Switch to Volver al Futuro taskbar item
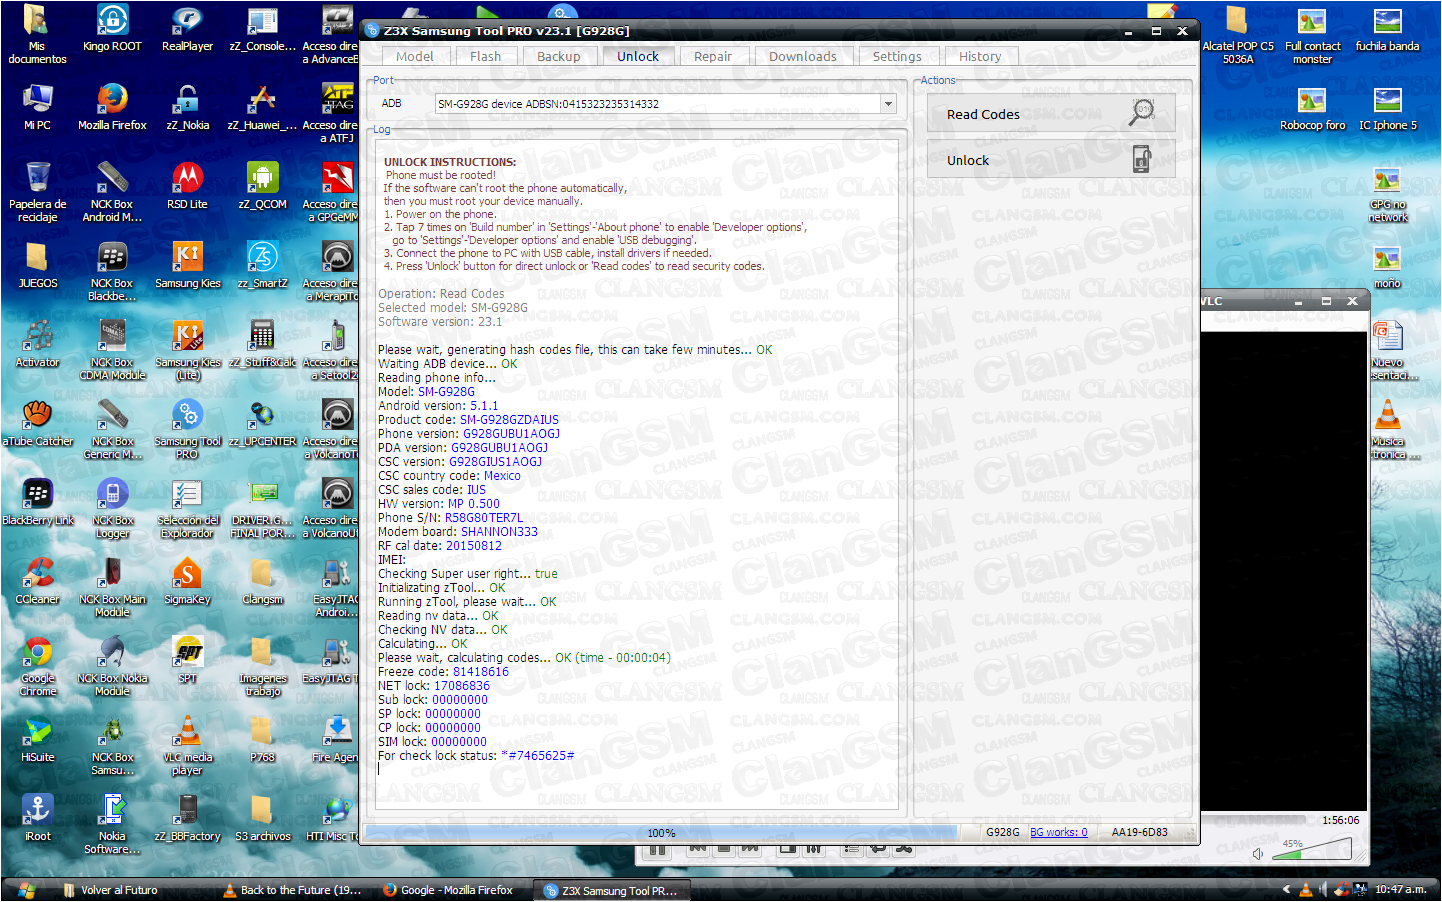 tap(112, 890)
